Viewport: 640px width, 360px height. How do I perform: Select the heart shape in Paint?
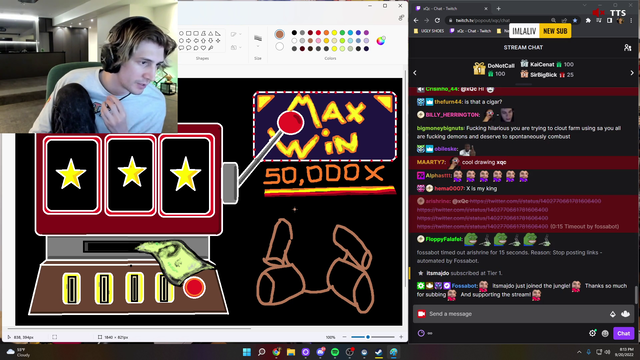[x=203, y=48]
